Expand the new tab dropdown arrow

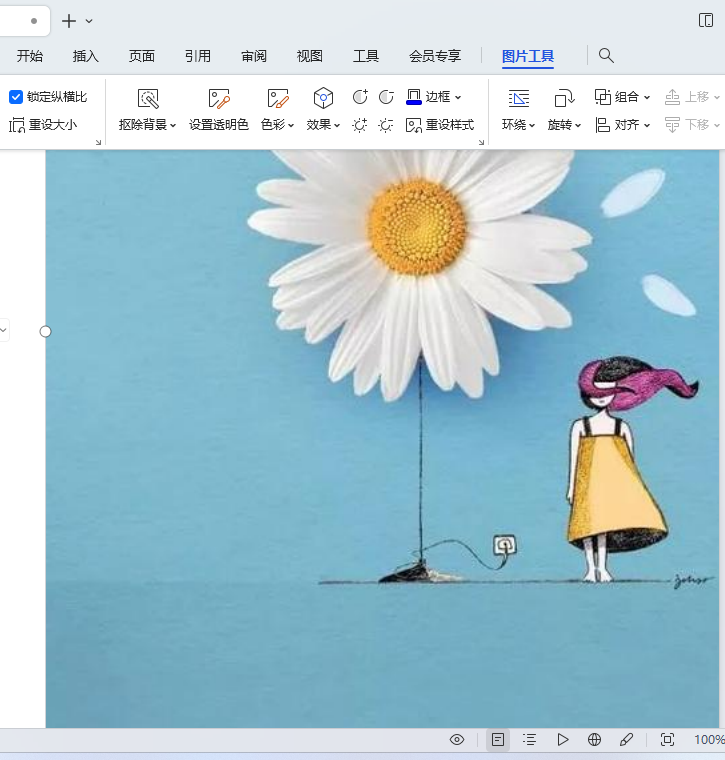point(89,21)
